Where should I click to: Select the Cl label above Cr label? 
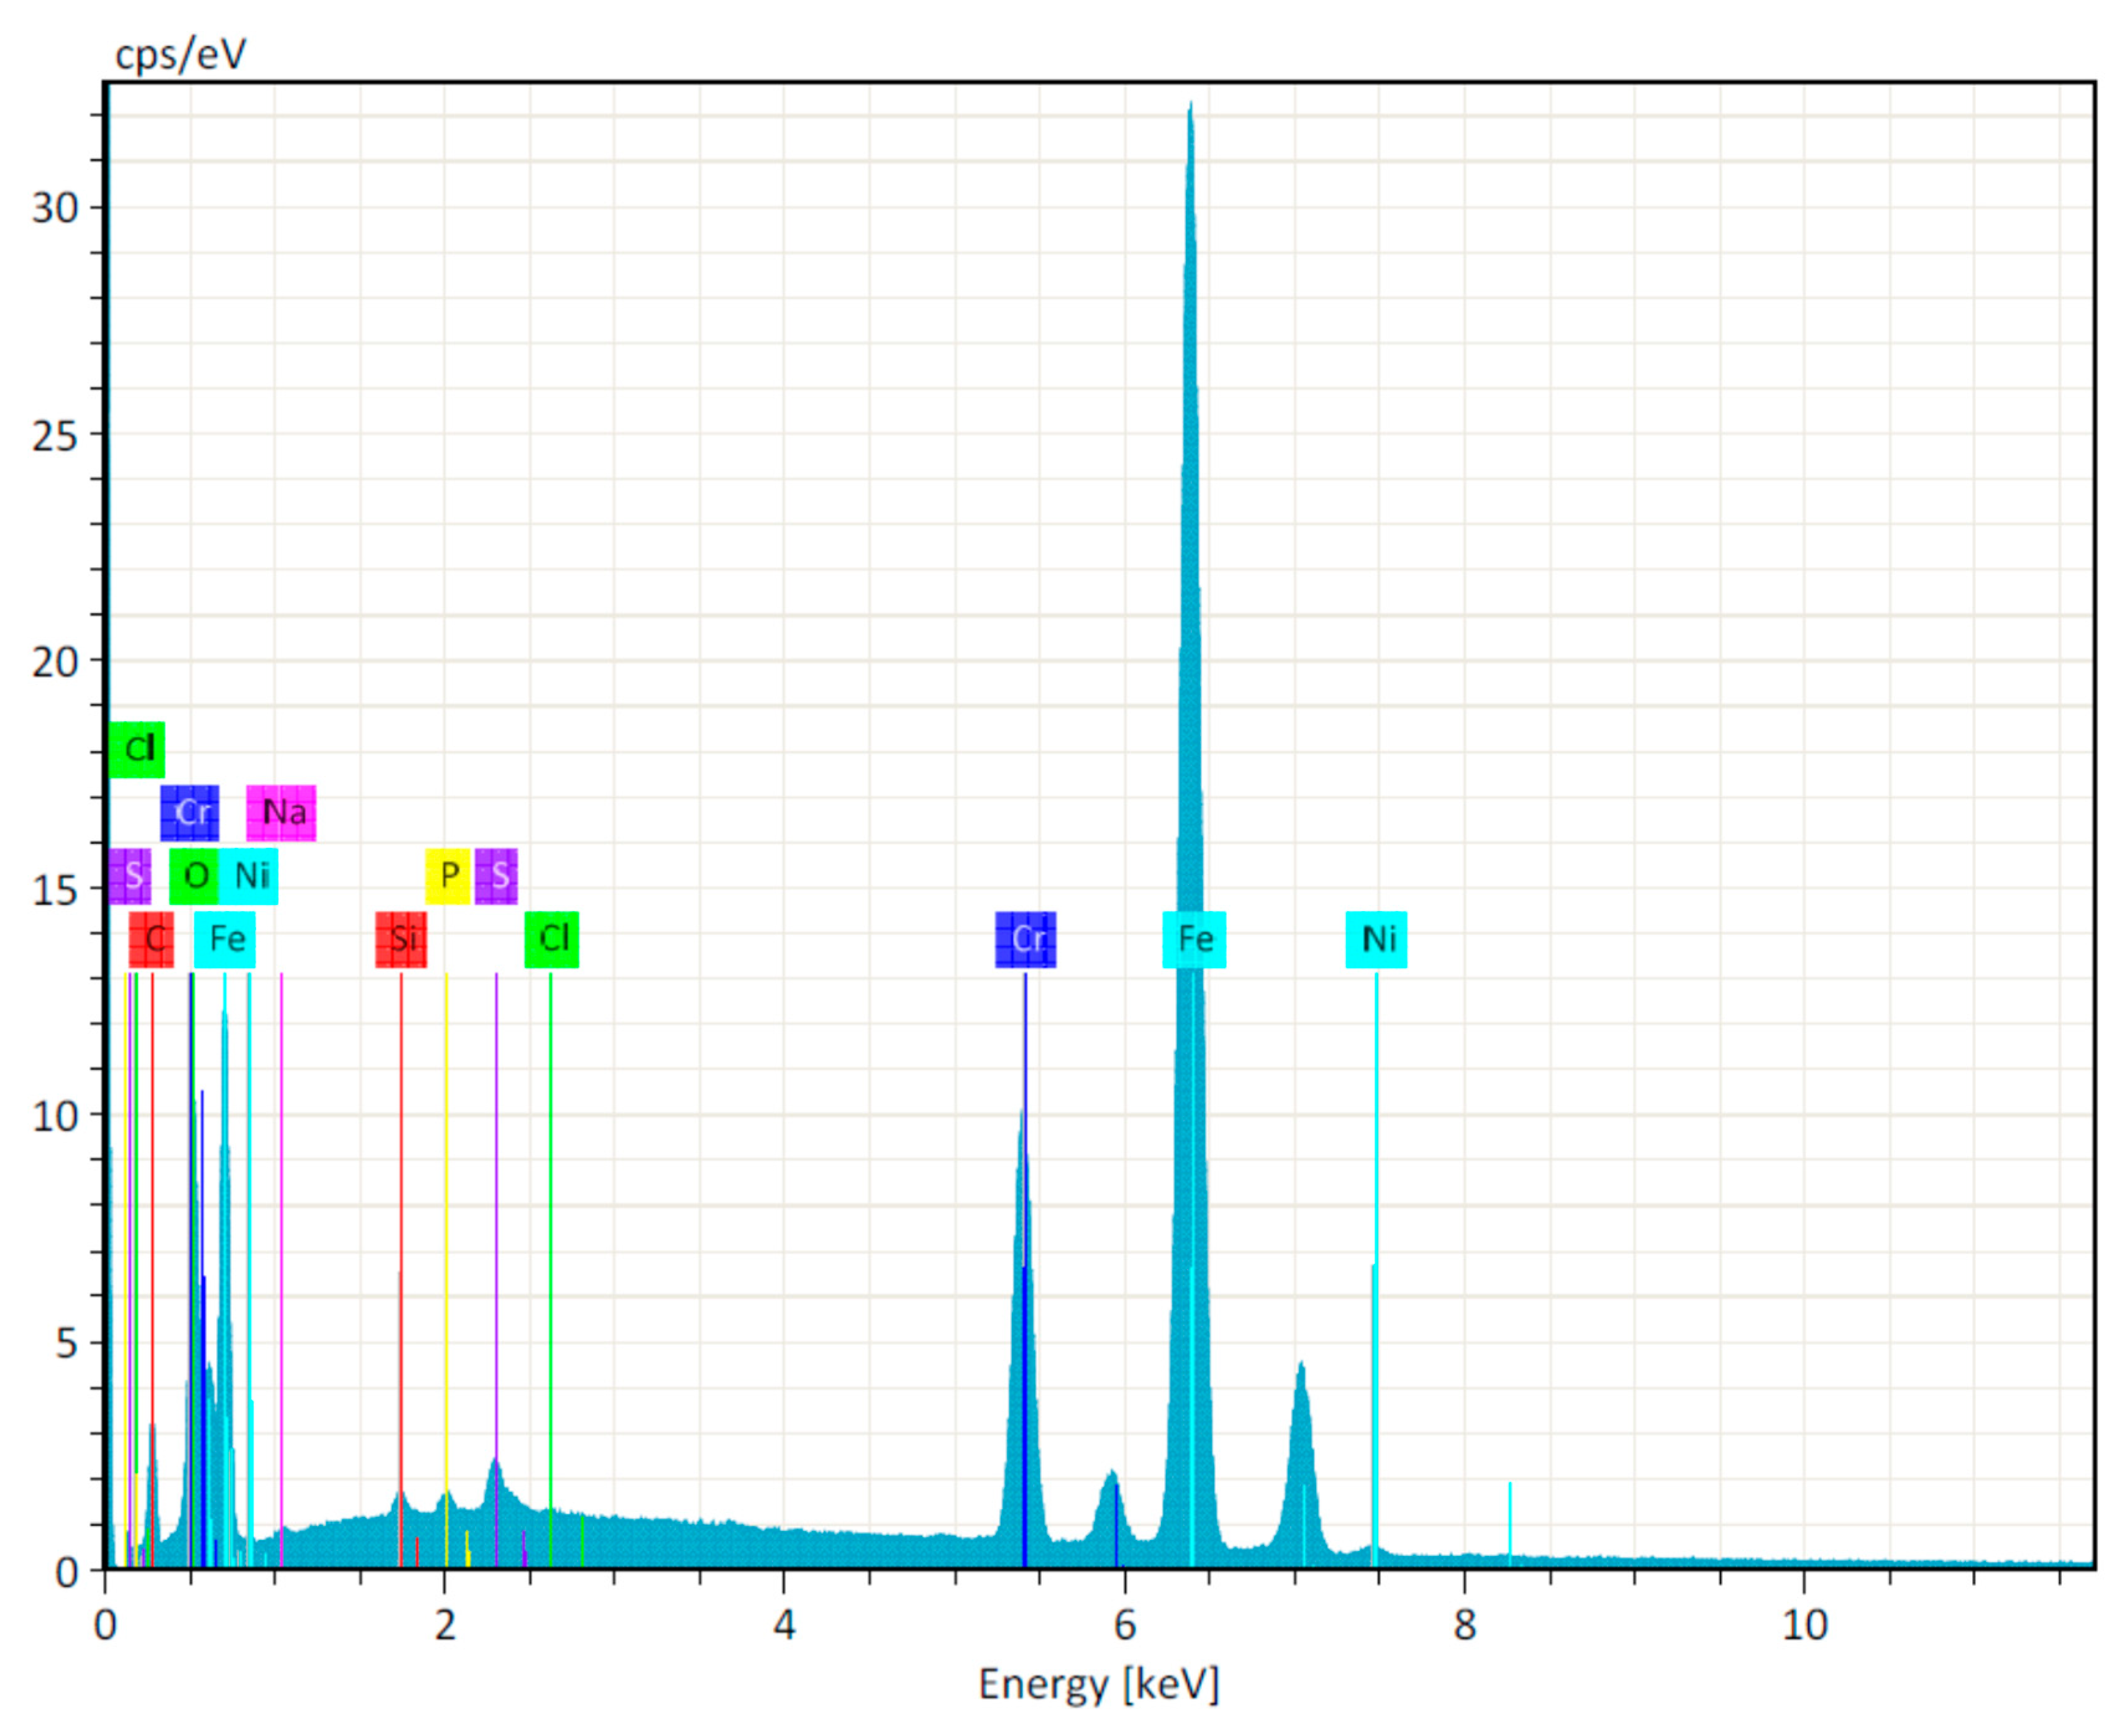(137, 749)
